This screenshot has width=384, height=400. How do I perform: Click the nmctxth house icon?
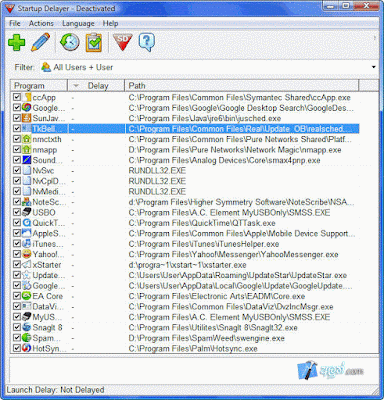pyautogui.click(x=27, y=139)
